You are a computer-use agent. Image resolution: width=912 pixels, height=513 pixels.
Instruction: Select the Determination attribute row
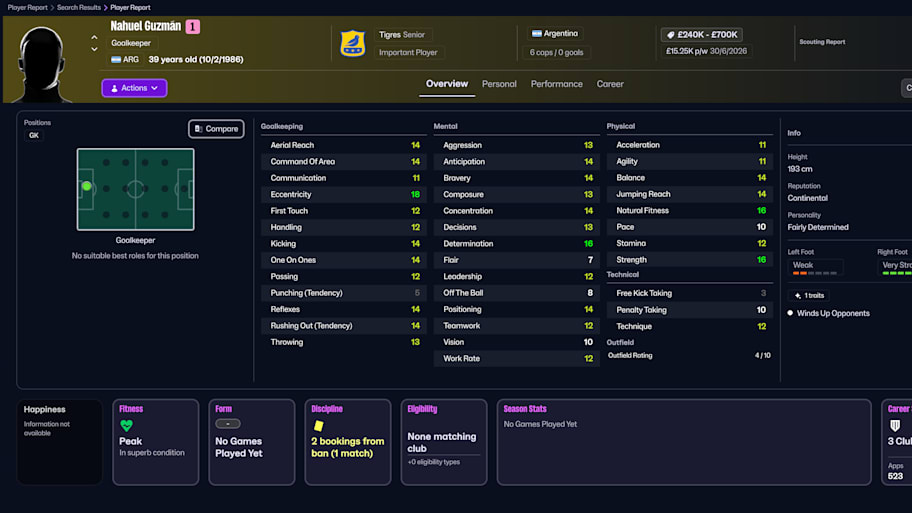pyautogui.click(x=516, y=244)
